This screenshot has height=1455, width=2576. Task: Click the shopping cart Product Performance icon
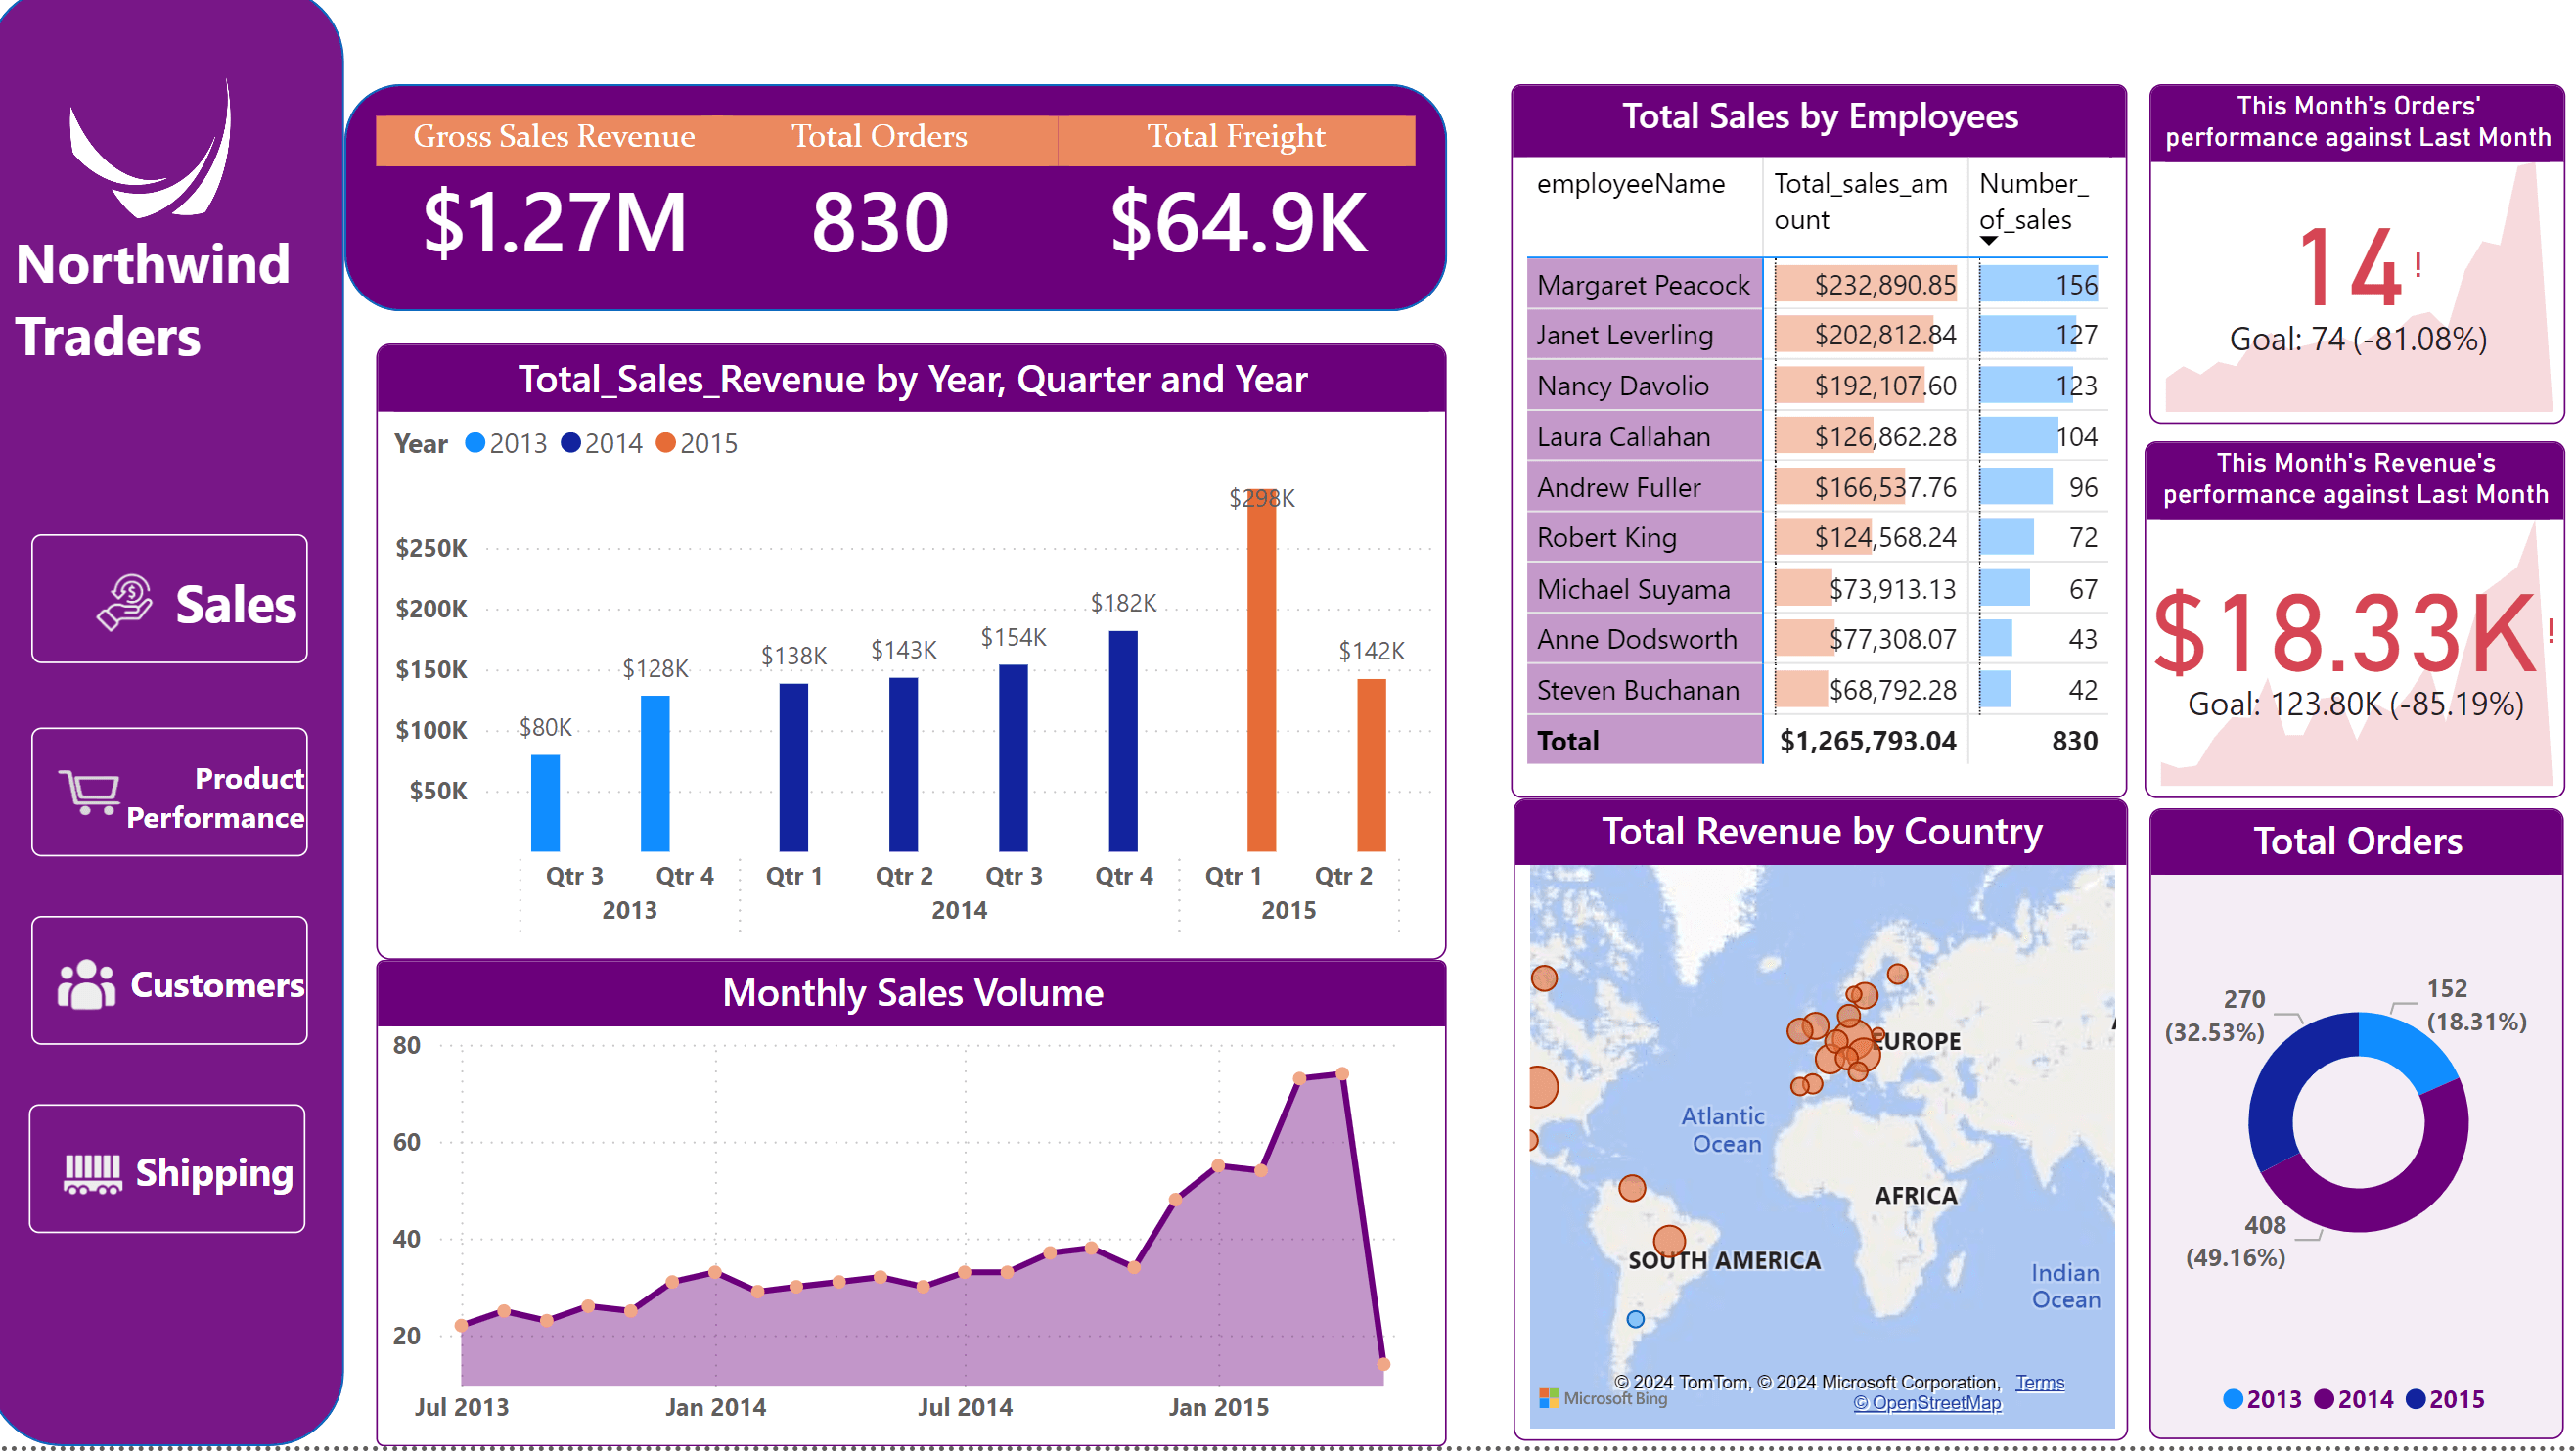(89, 792)
